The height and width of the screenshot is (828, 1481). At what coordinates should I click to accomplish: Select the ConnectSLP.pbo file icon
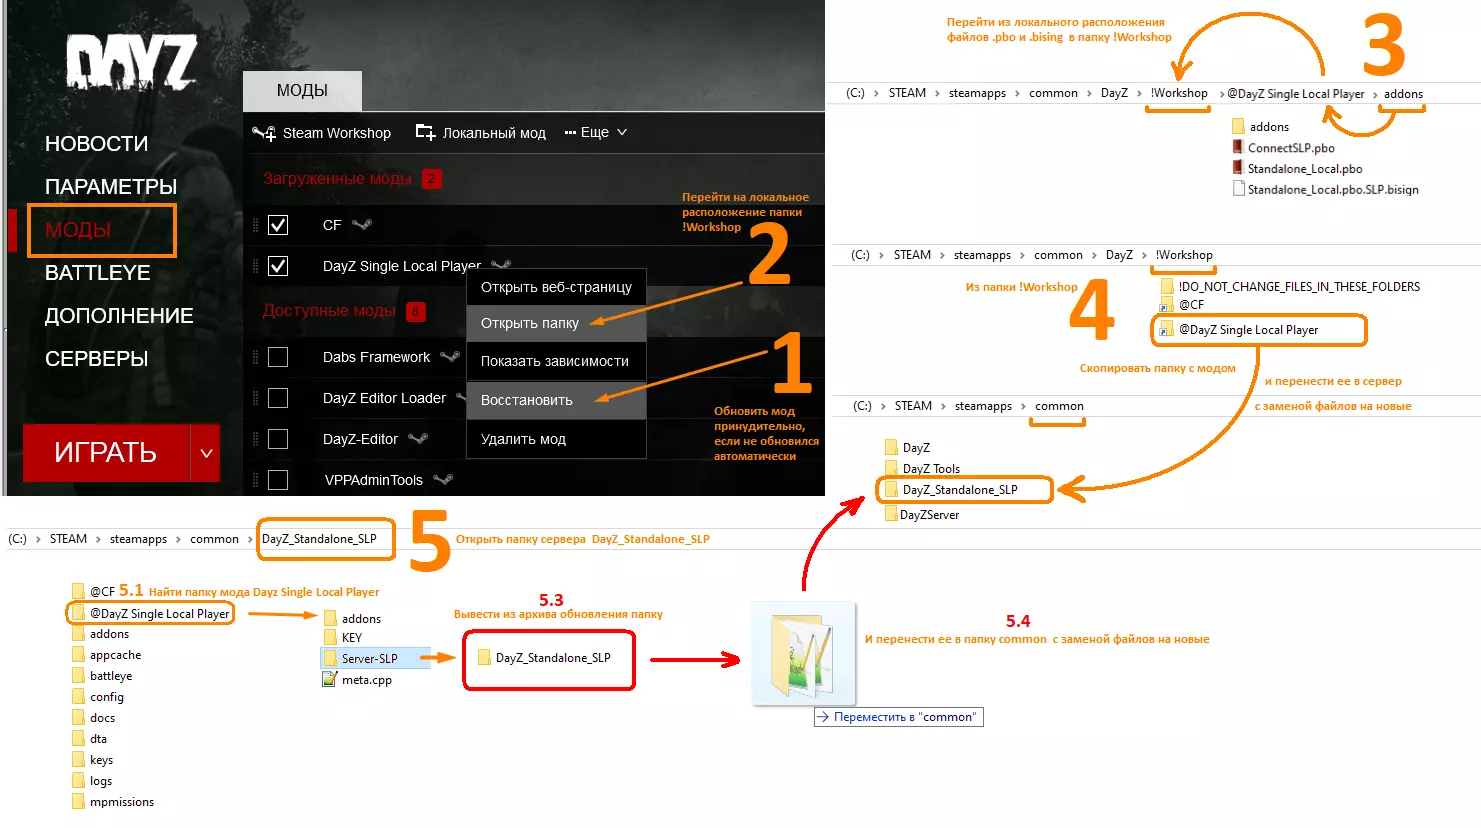pos(1238,147)
